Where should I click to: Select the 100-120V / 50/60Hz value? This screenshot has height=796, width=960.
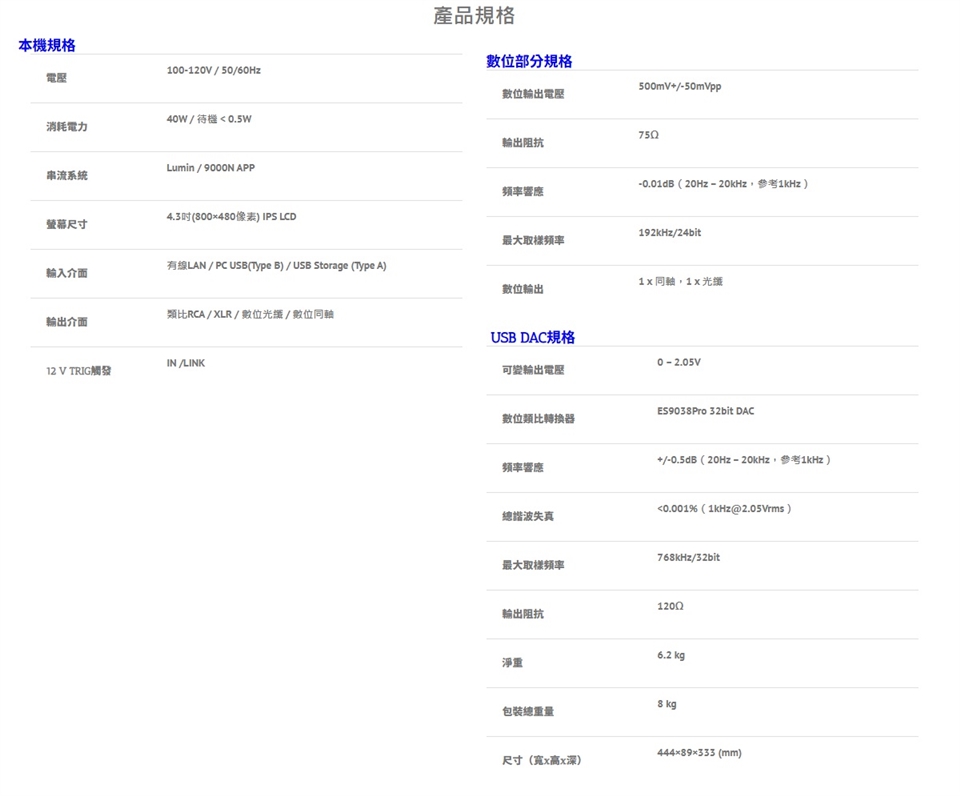pyautogui.click(x=213, y=71)
